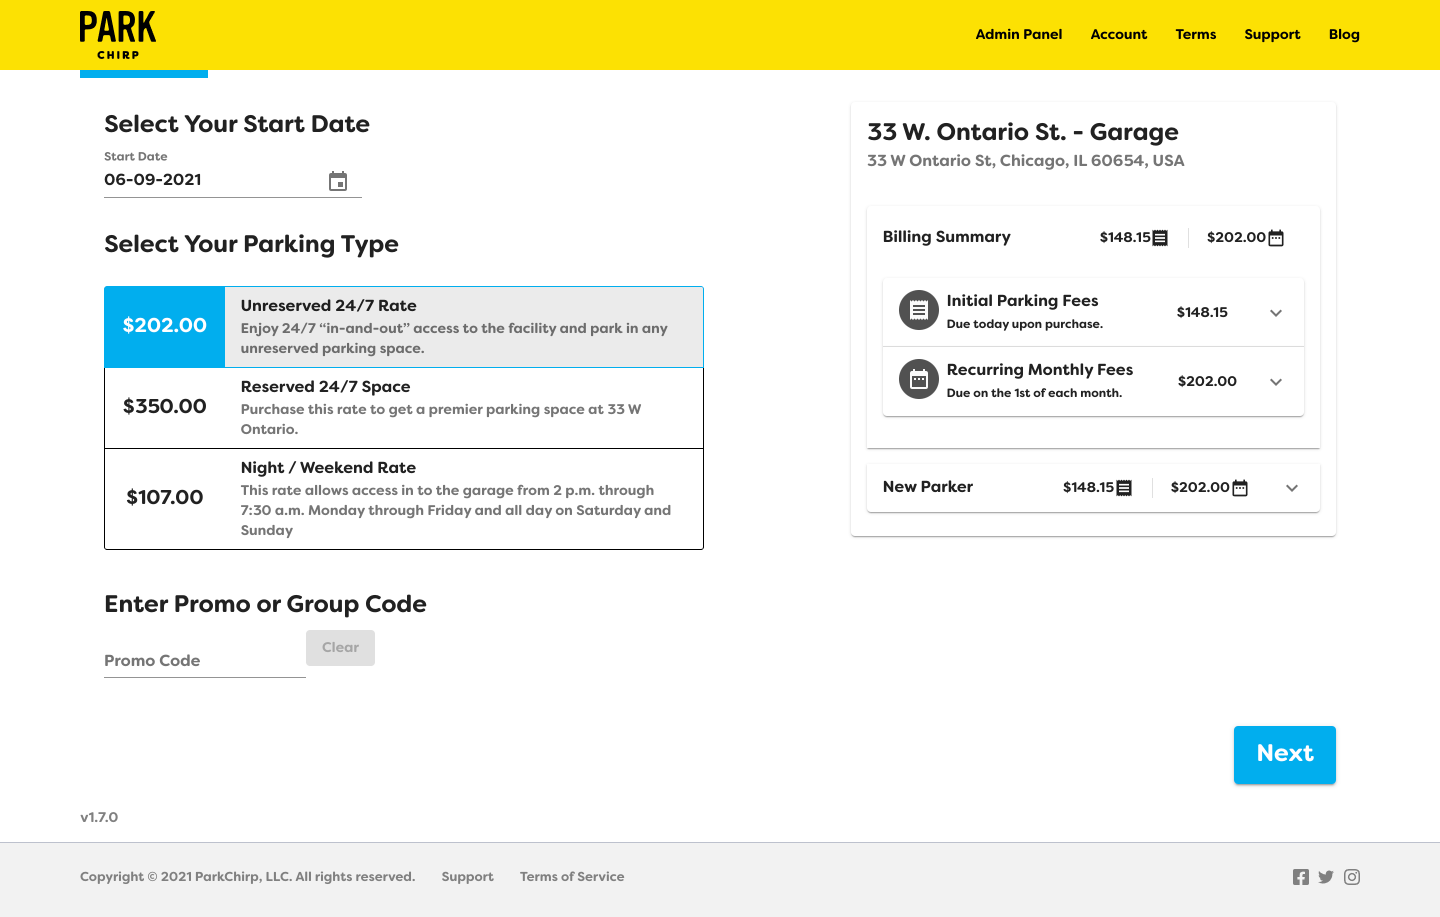Navigate to the Account menu item

1118,34
